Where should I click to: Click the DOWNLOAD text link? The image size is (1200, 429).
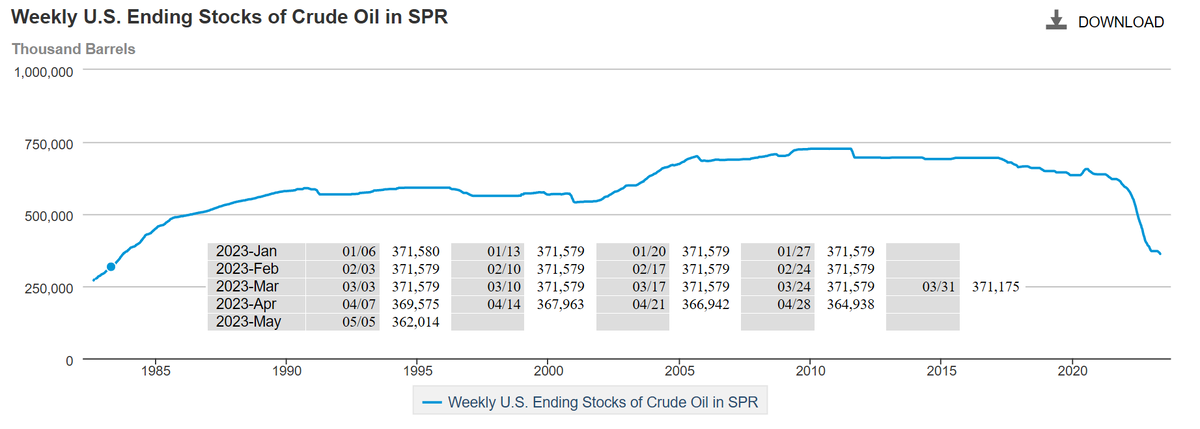click(1120, 22)
